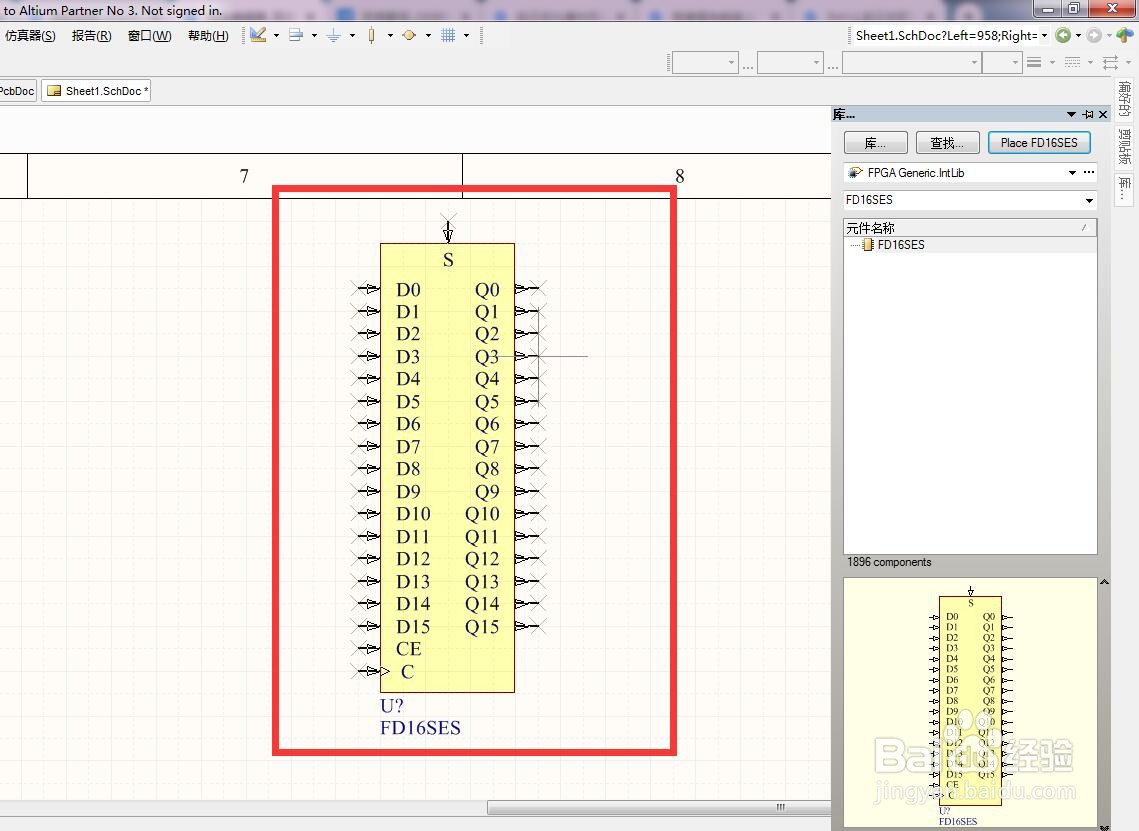Expand the digital devices dropdown arrow
The image size is (1139, 831).
390,35
